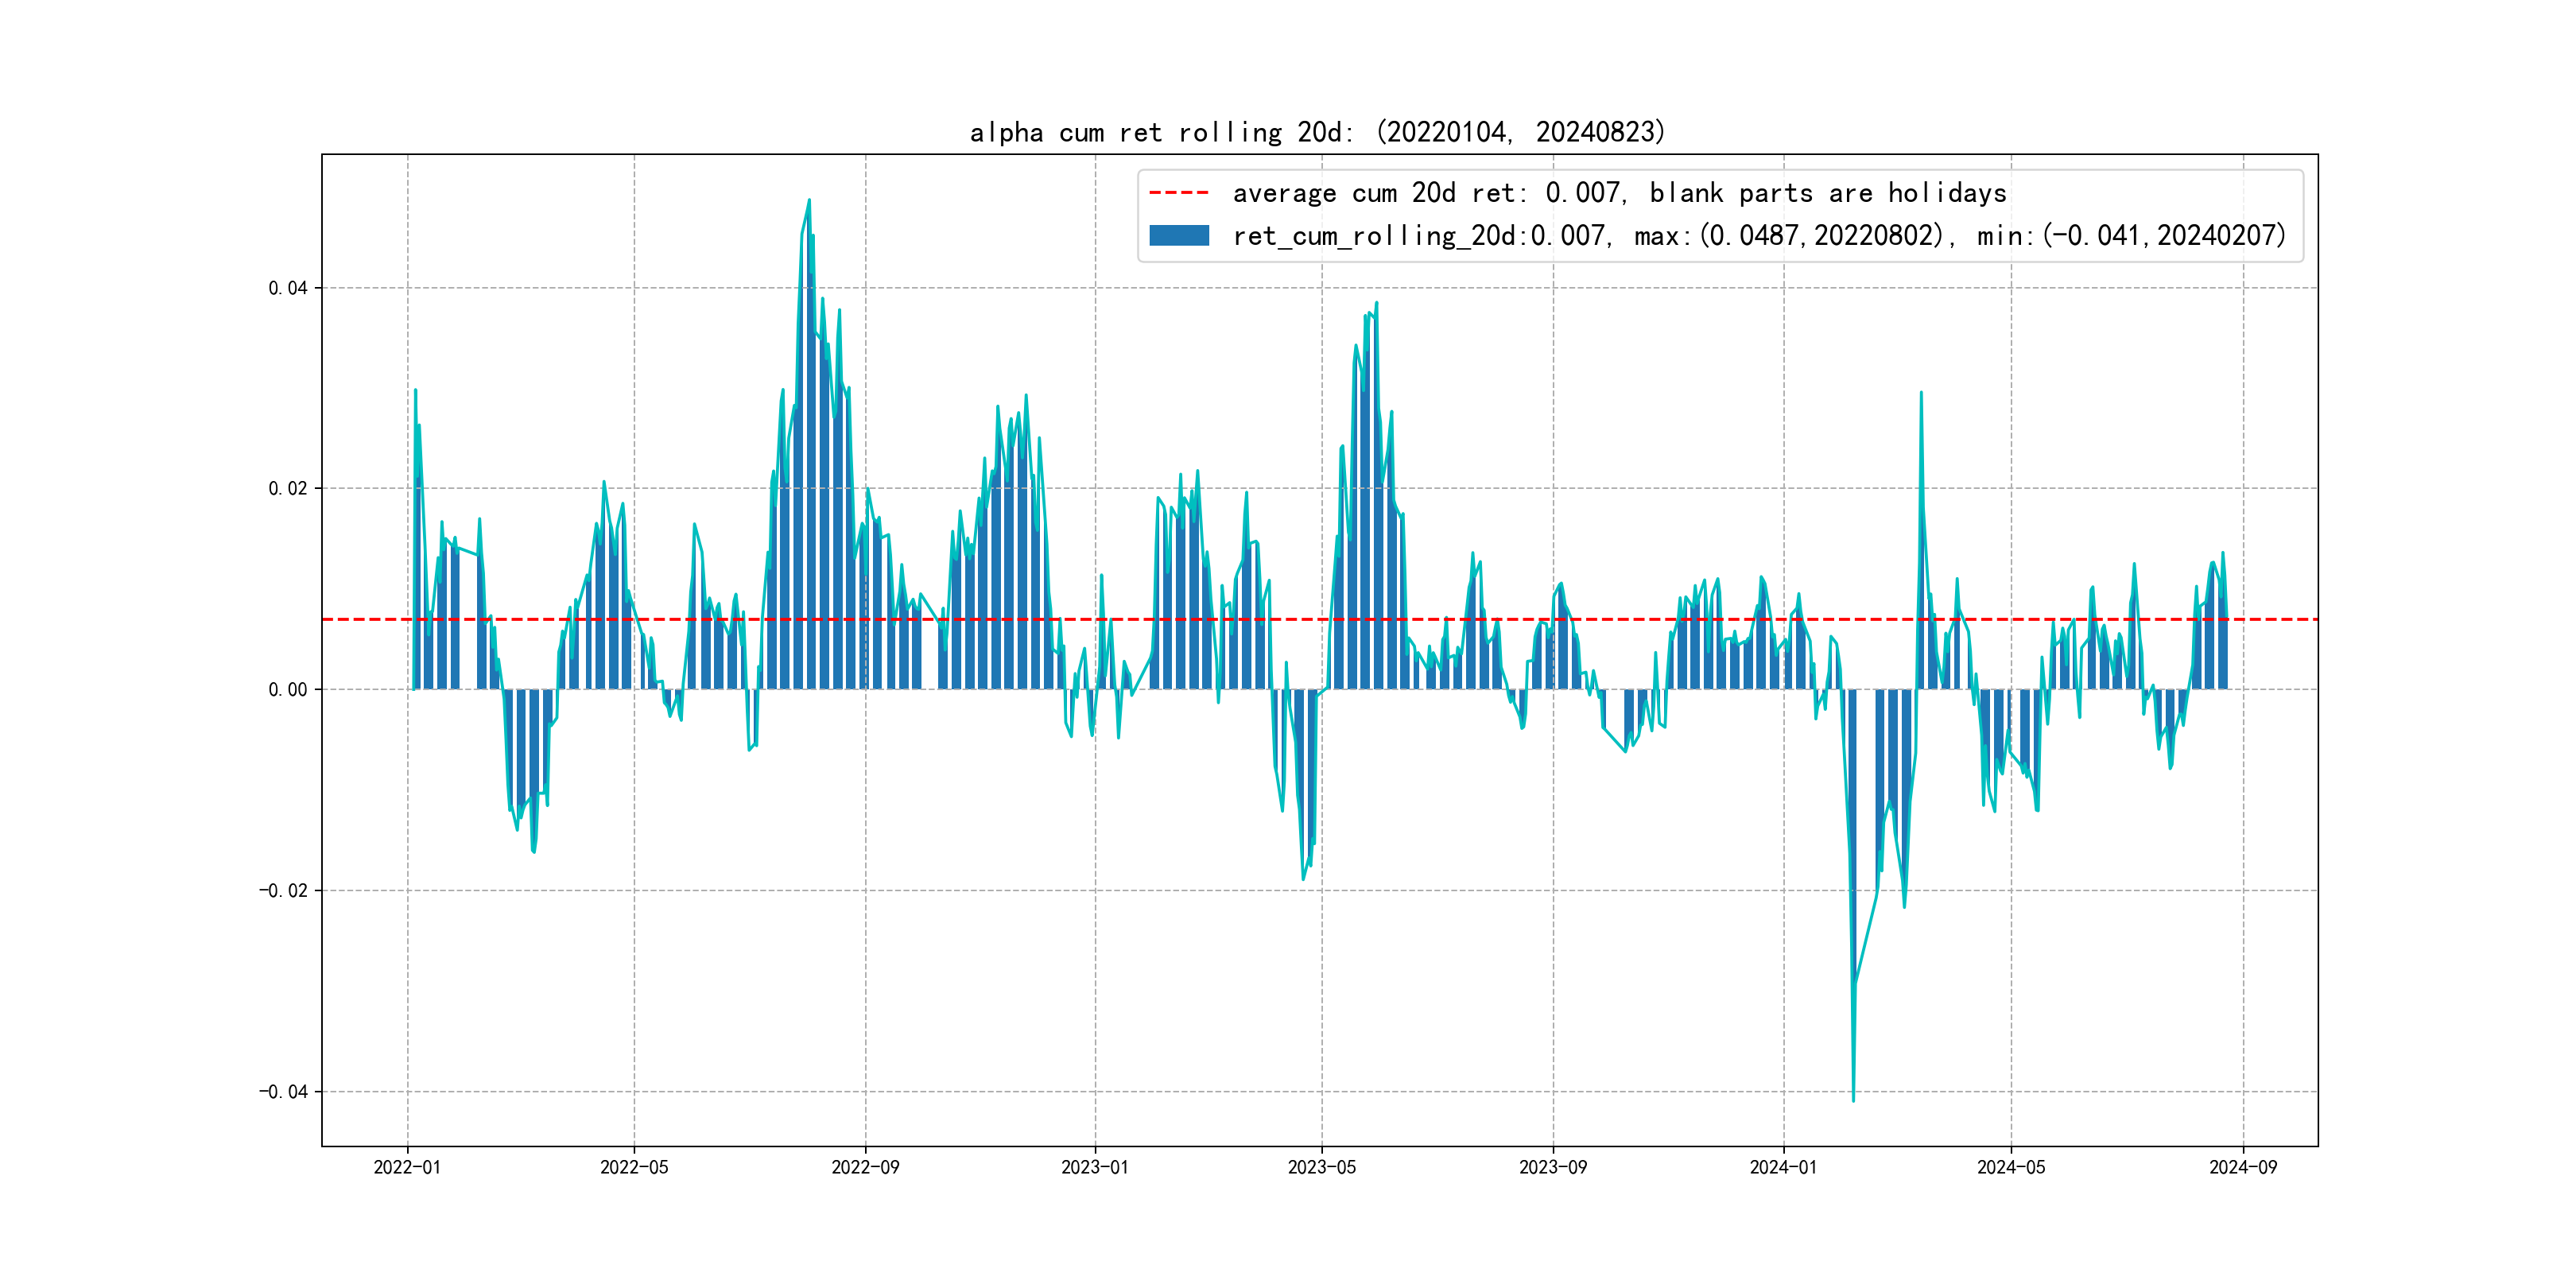Click the -0.02 y-axis tick label
The image size is (2576, 1288).
coord(284,891)
